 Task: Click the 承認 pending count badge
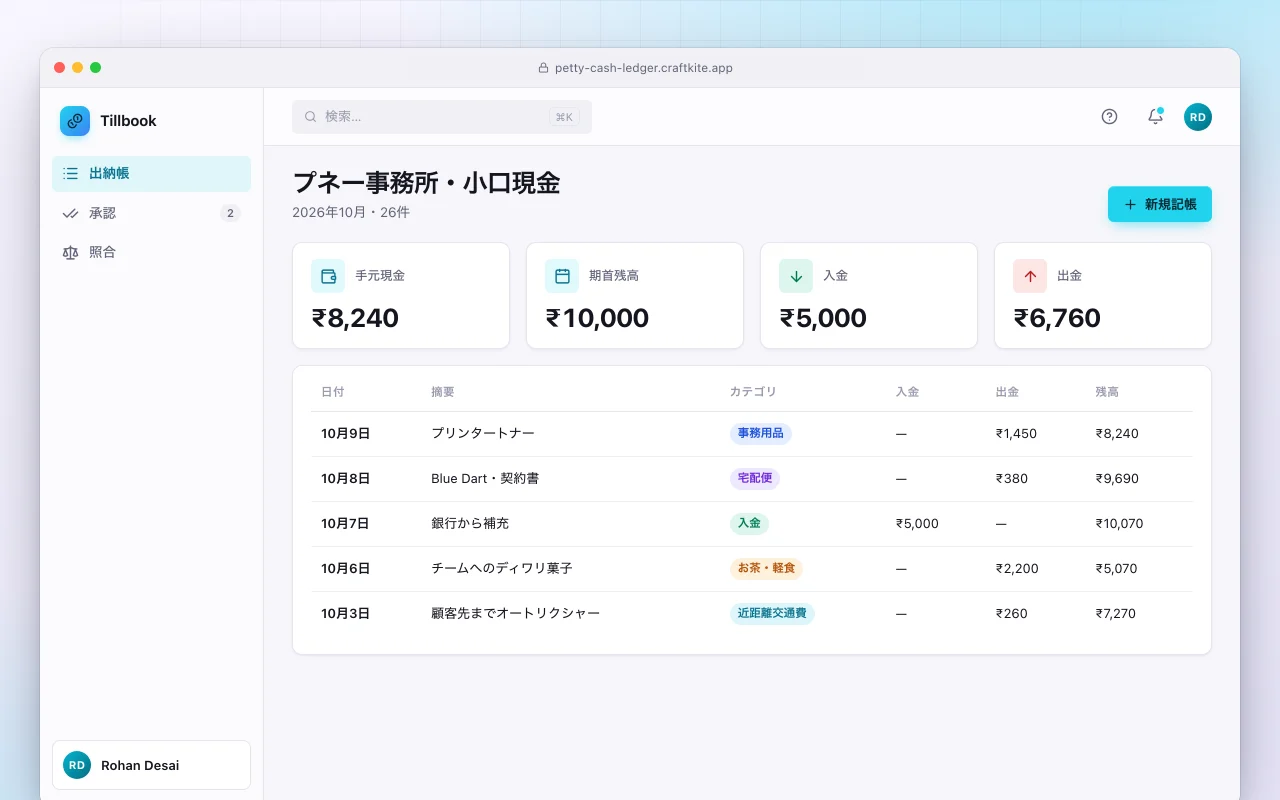click(230, 213)
